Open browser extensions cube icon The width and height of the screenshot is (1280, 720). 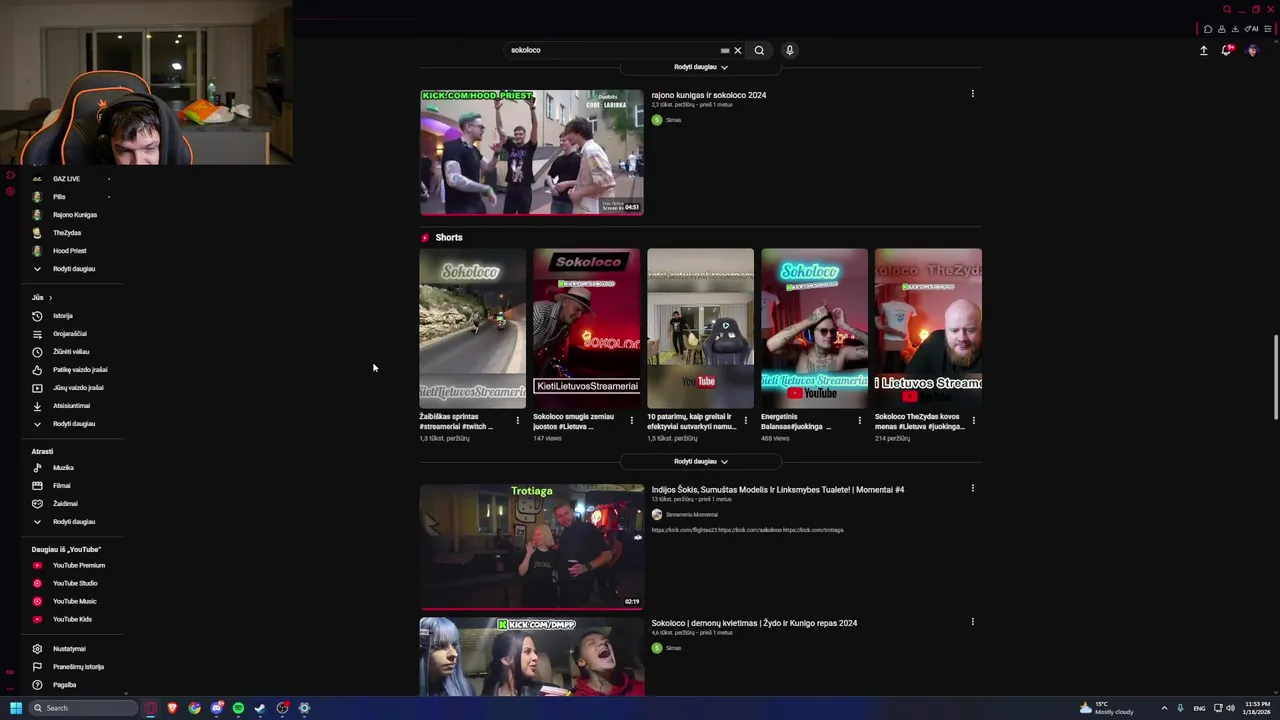point(1208,29)
